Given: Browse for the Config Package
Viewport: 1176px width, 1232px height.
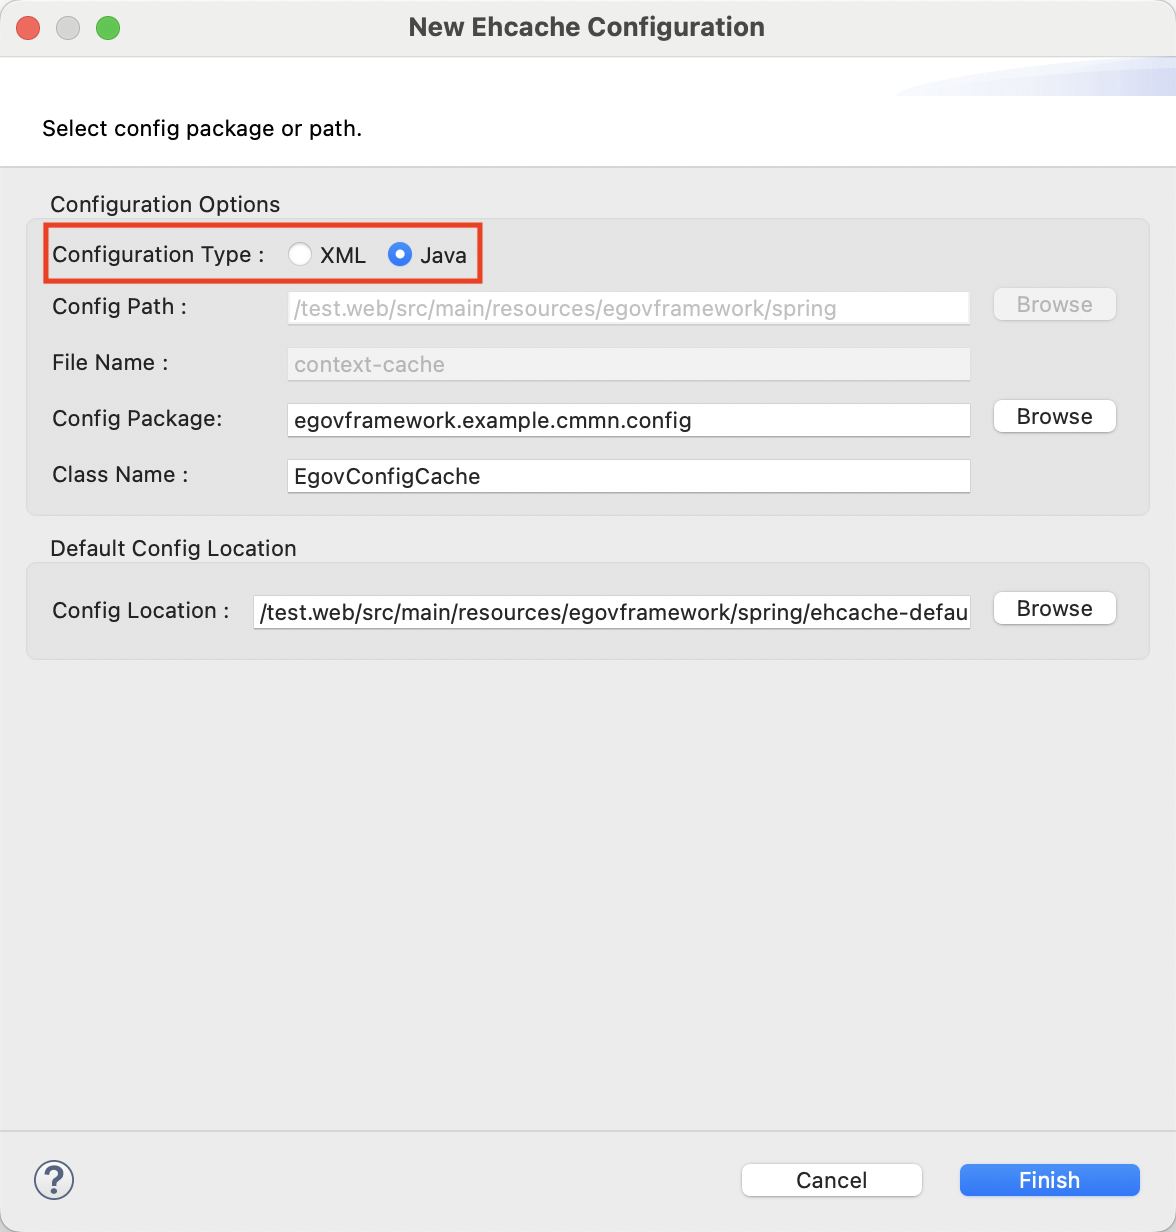Looking at the screenshot, I should click(1054, 417).
